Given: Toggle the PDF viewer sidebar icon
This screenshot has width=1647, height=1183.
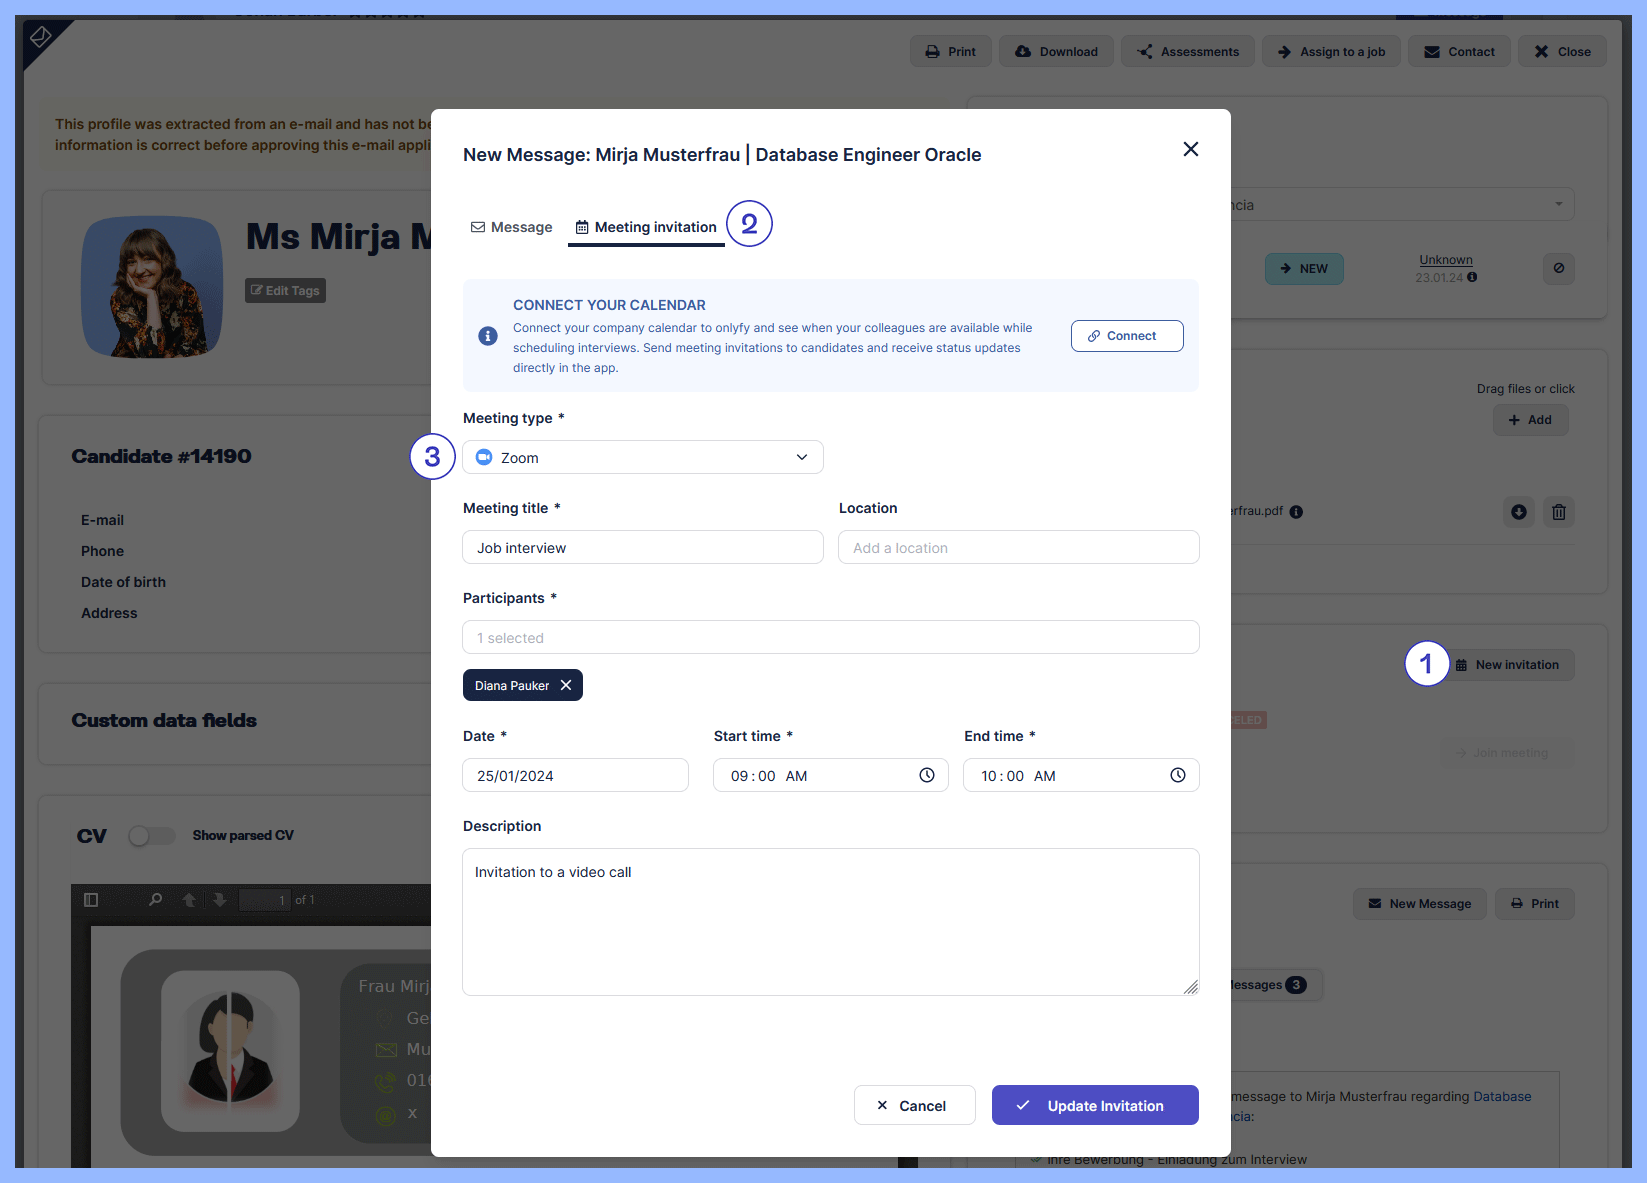Looking at the screenshot, I should (x=91, y=900).
